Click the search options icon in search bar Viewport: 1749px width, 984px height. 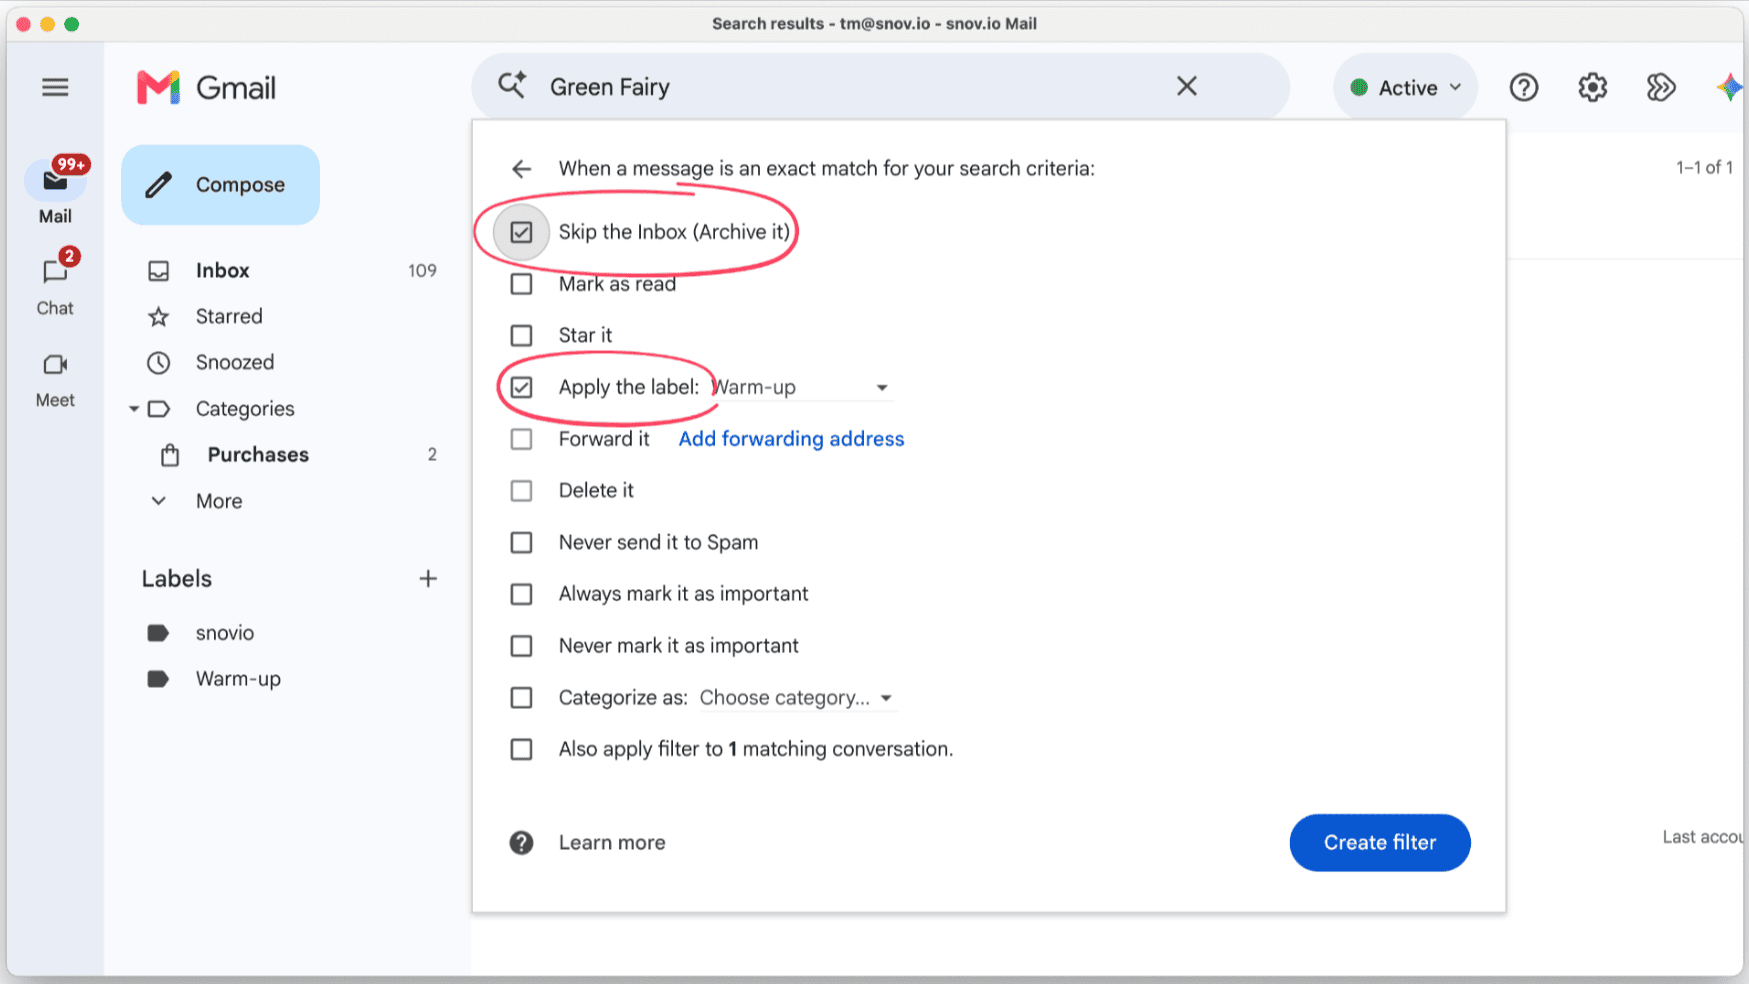tap(512, 86)
